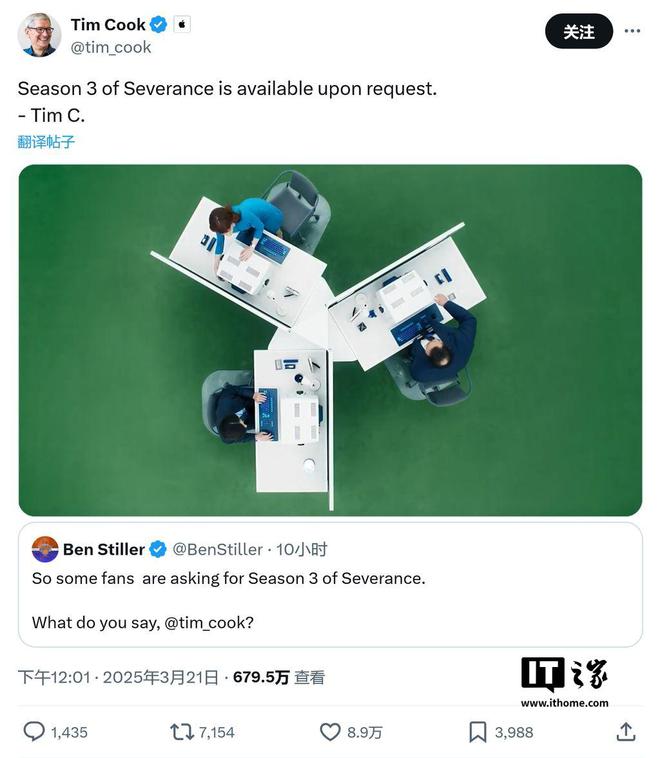The width and height of the screenshot is (660, 758).
Task: Click Ben Stiller's verified badge
Action: [158, 550]
